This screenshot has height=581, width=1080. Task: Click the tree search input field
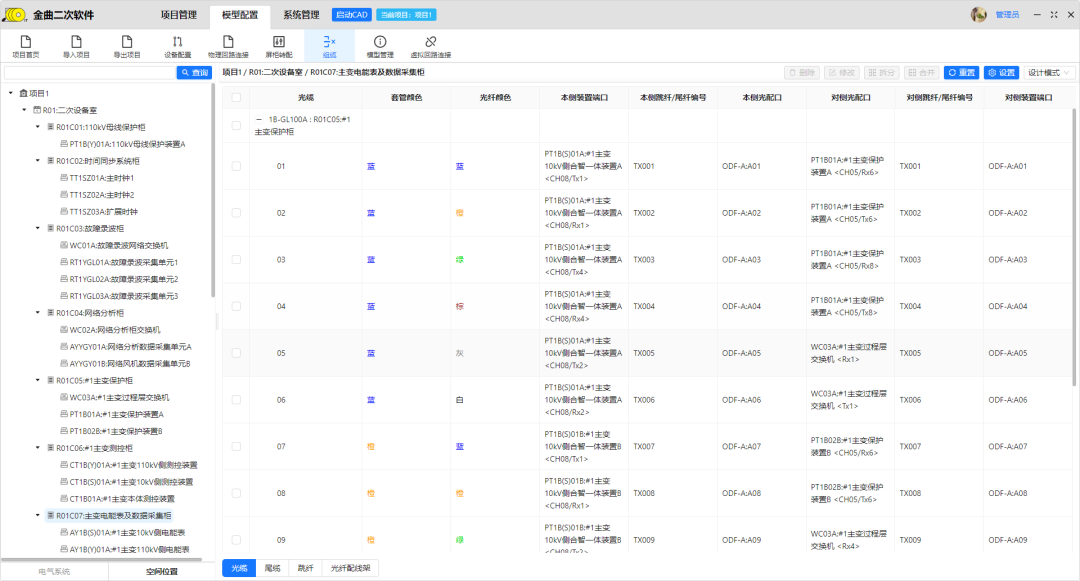pos(90,73)
